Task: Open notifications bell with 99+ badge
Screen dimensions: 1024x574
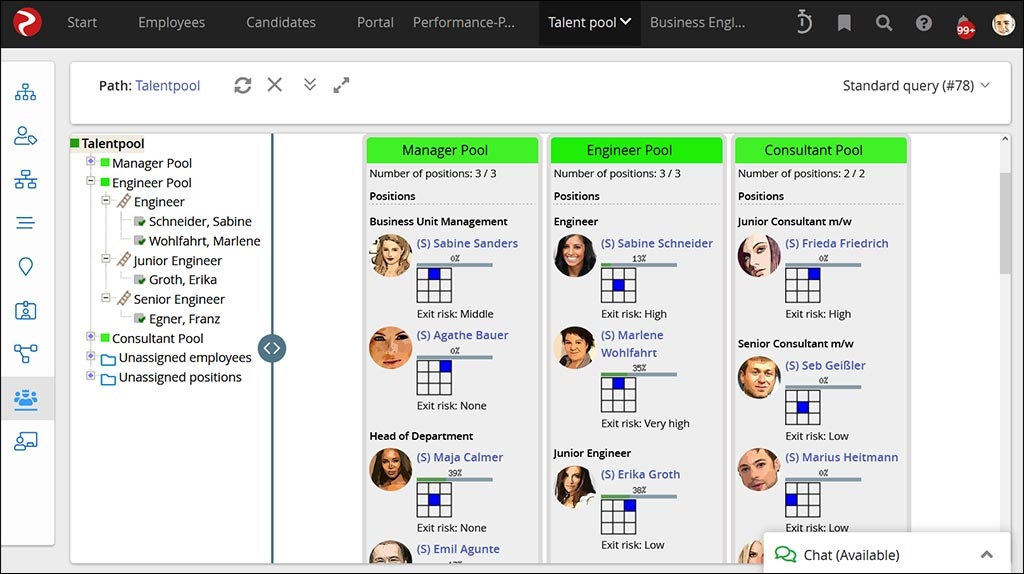Action: pos(964,24)
